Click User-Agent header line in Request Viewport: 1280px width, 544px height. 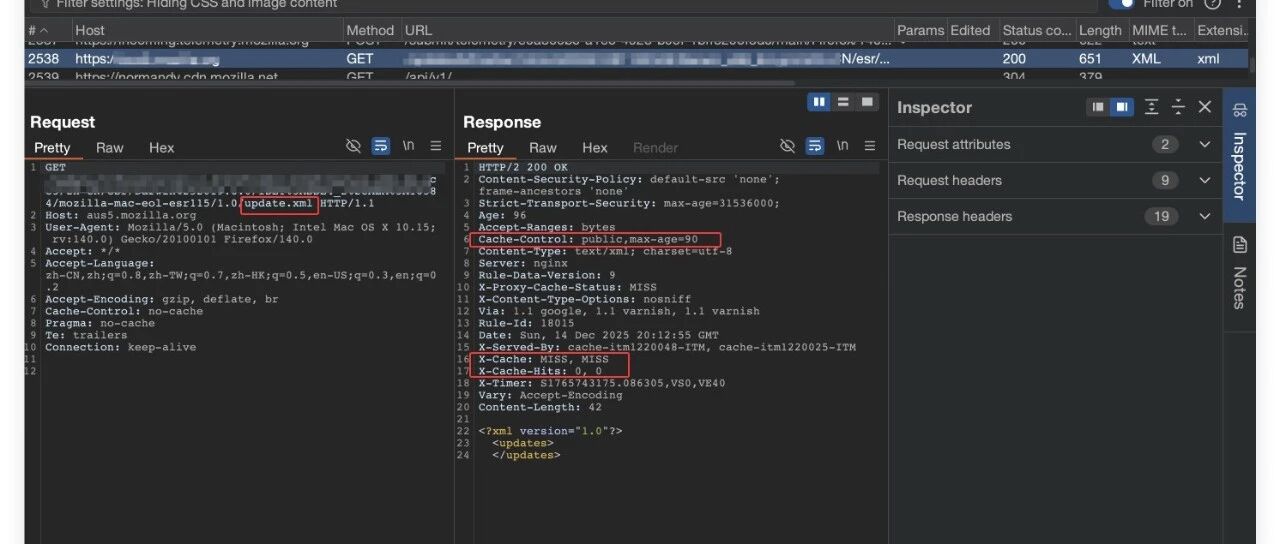[240, 233]
